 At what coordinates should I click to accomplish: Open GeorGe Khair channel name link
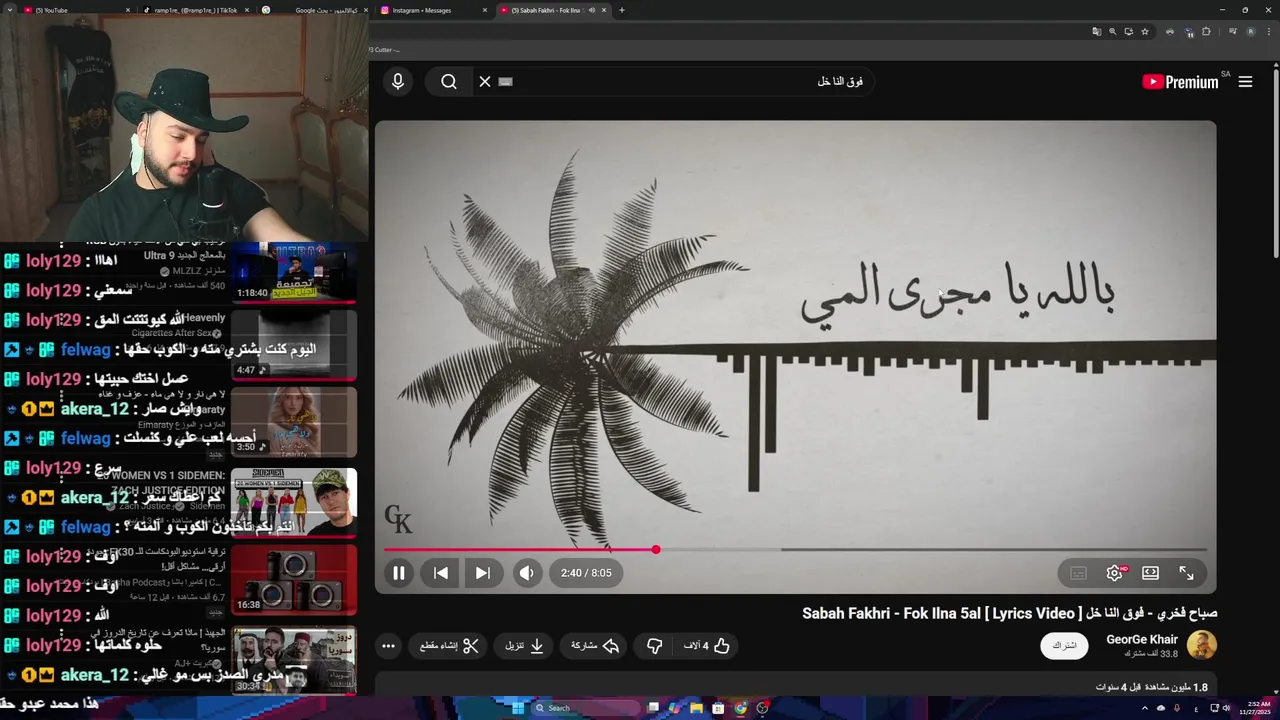pos(1142,640)
